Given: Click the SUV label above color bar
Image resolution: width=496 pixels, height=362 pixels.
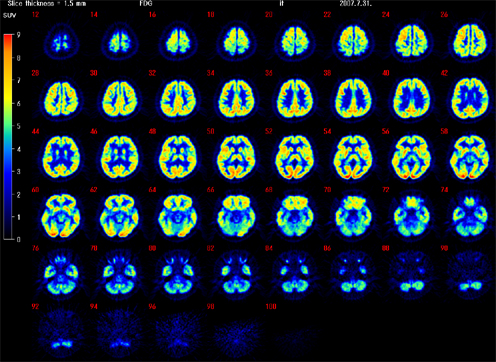Looking at the screenshot, I should tap(9, 15).
